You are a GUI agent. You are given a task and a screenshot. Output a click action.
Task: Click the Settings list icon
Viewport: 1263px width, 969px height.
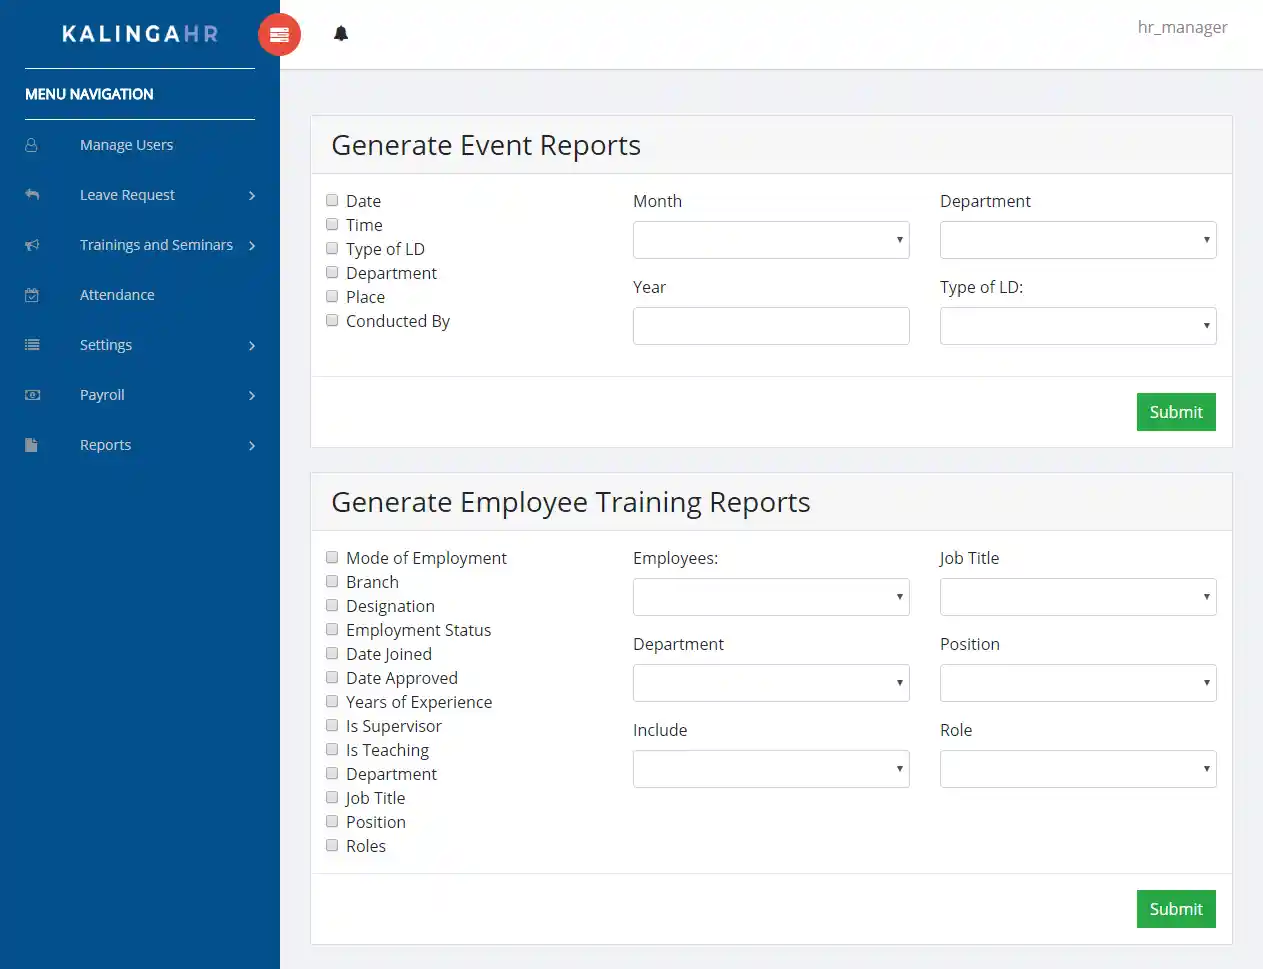[32, 345]
